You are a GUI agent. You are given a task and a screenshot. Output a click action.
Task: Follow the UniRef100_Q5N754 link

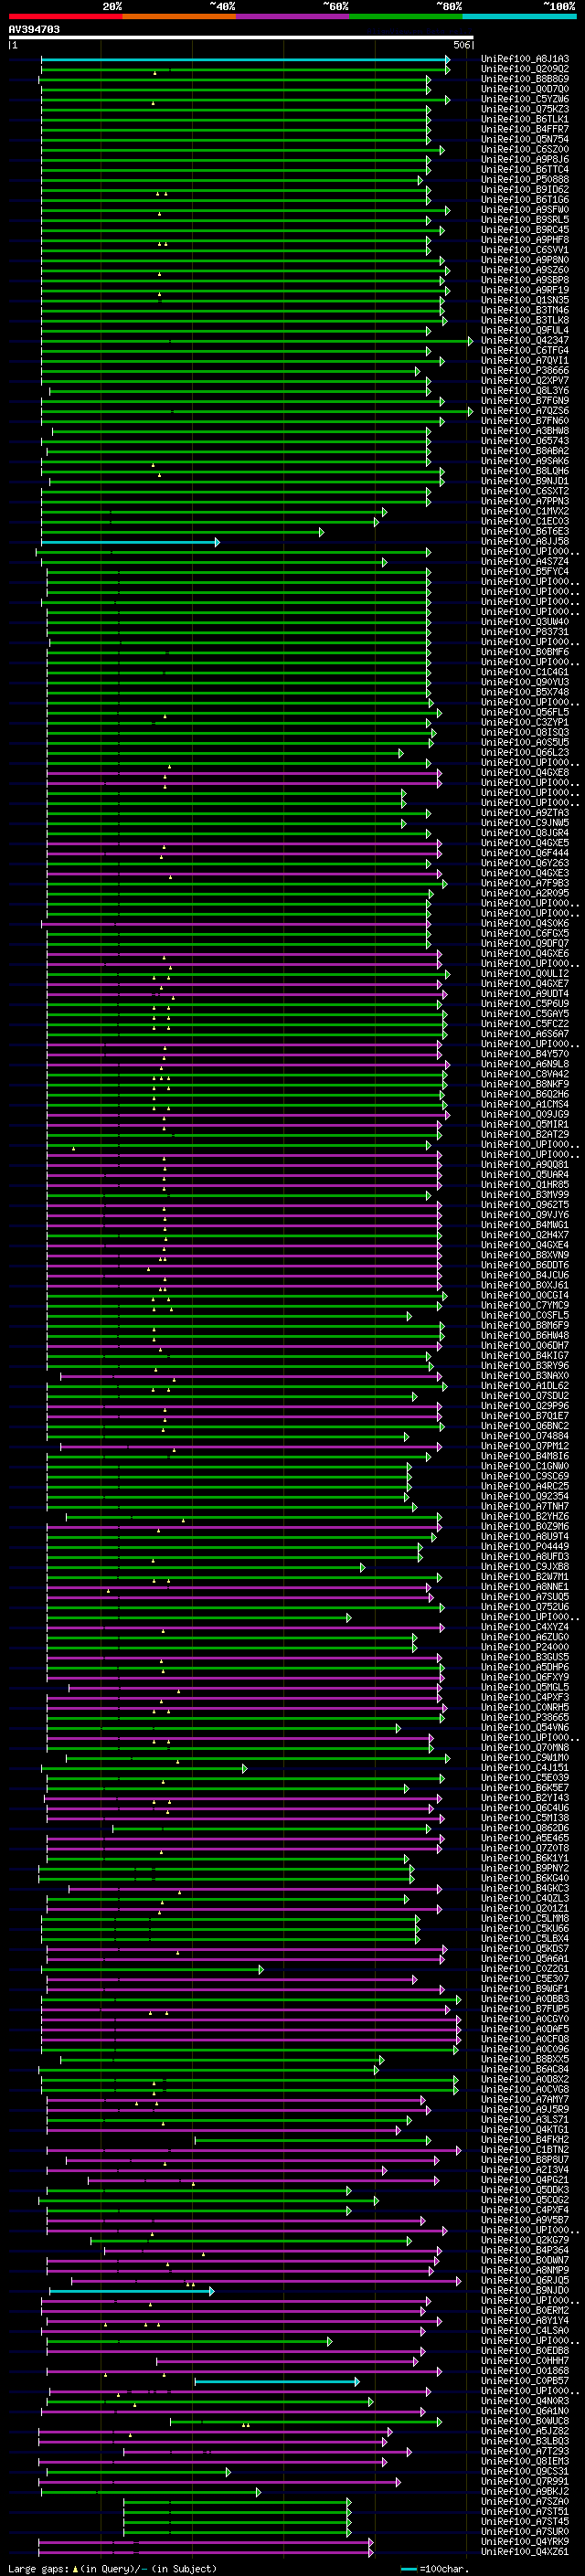[x=525, y=139]
